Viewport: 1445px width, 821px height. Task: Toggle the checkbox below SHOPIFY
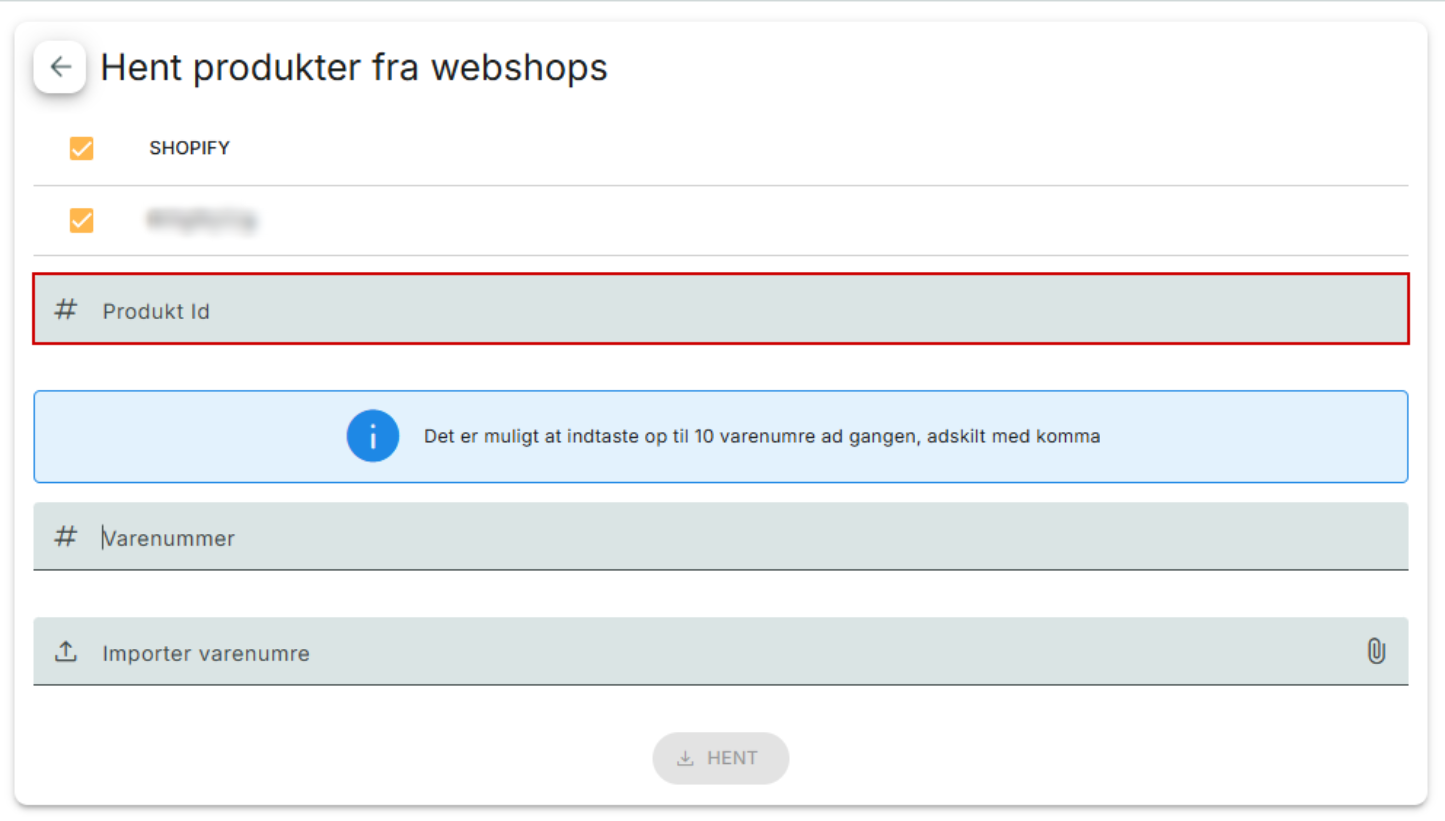pyautogui.click(x=81, y=220)
